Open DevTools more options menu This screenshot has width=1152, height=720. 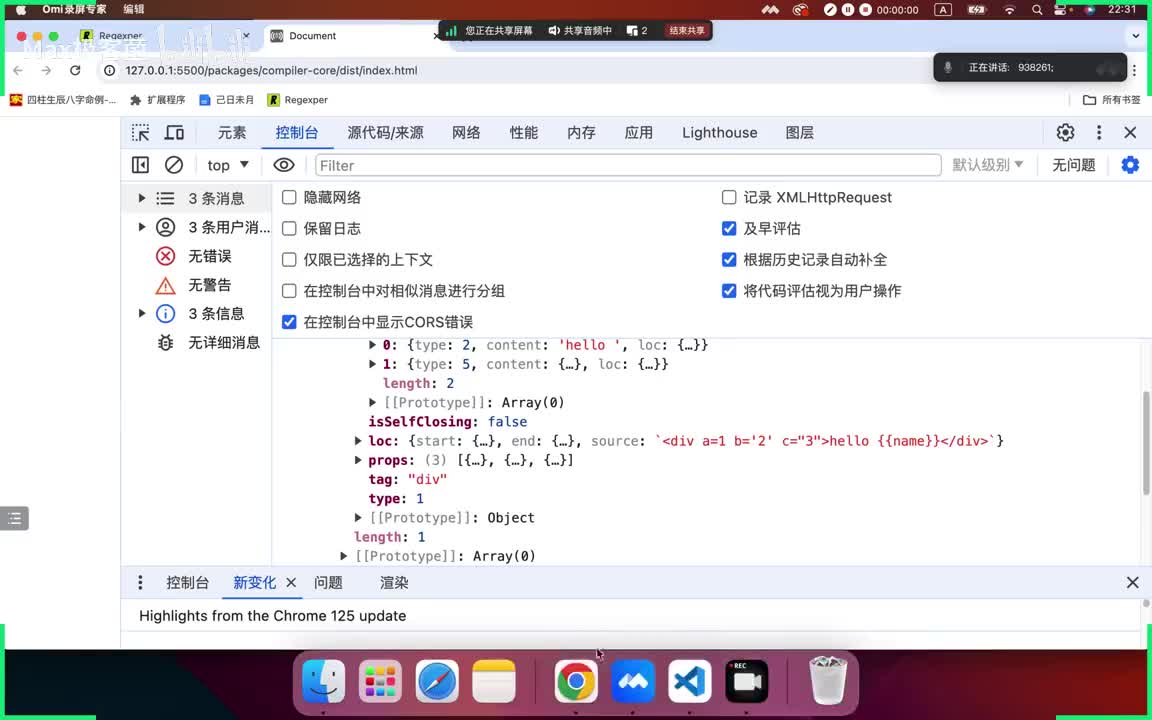coord(1099,133)
